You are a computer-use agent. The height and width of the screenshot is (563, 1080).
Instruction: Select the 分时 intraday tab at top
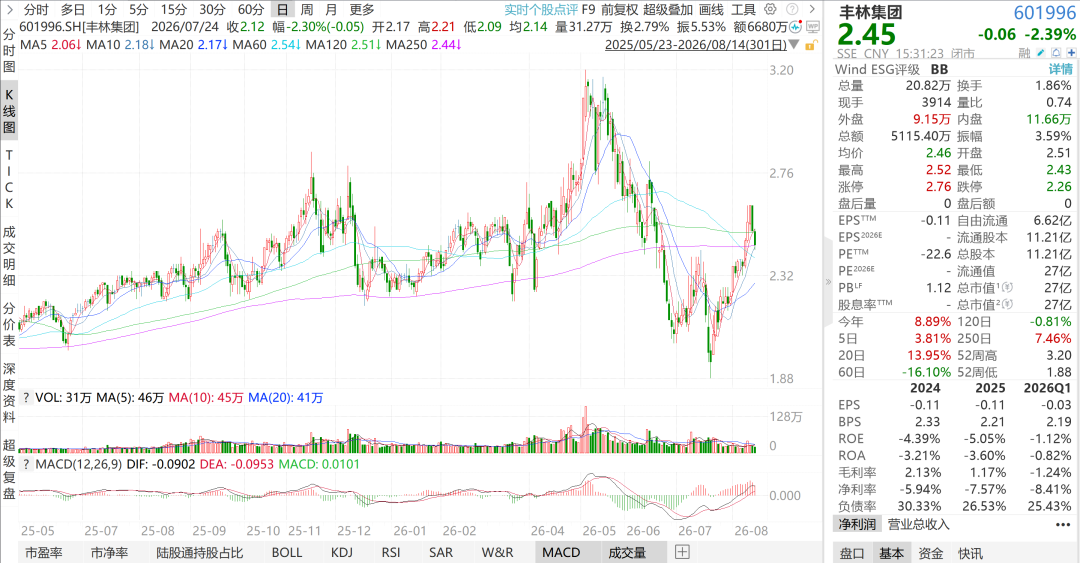tap(37, 10)
